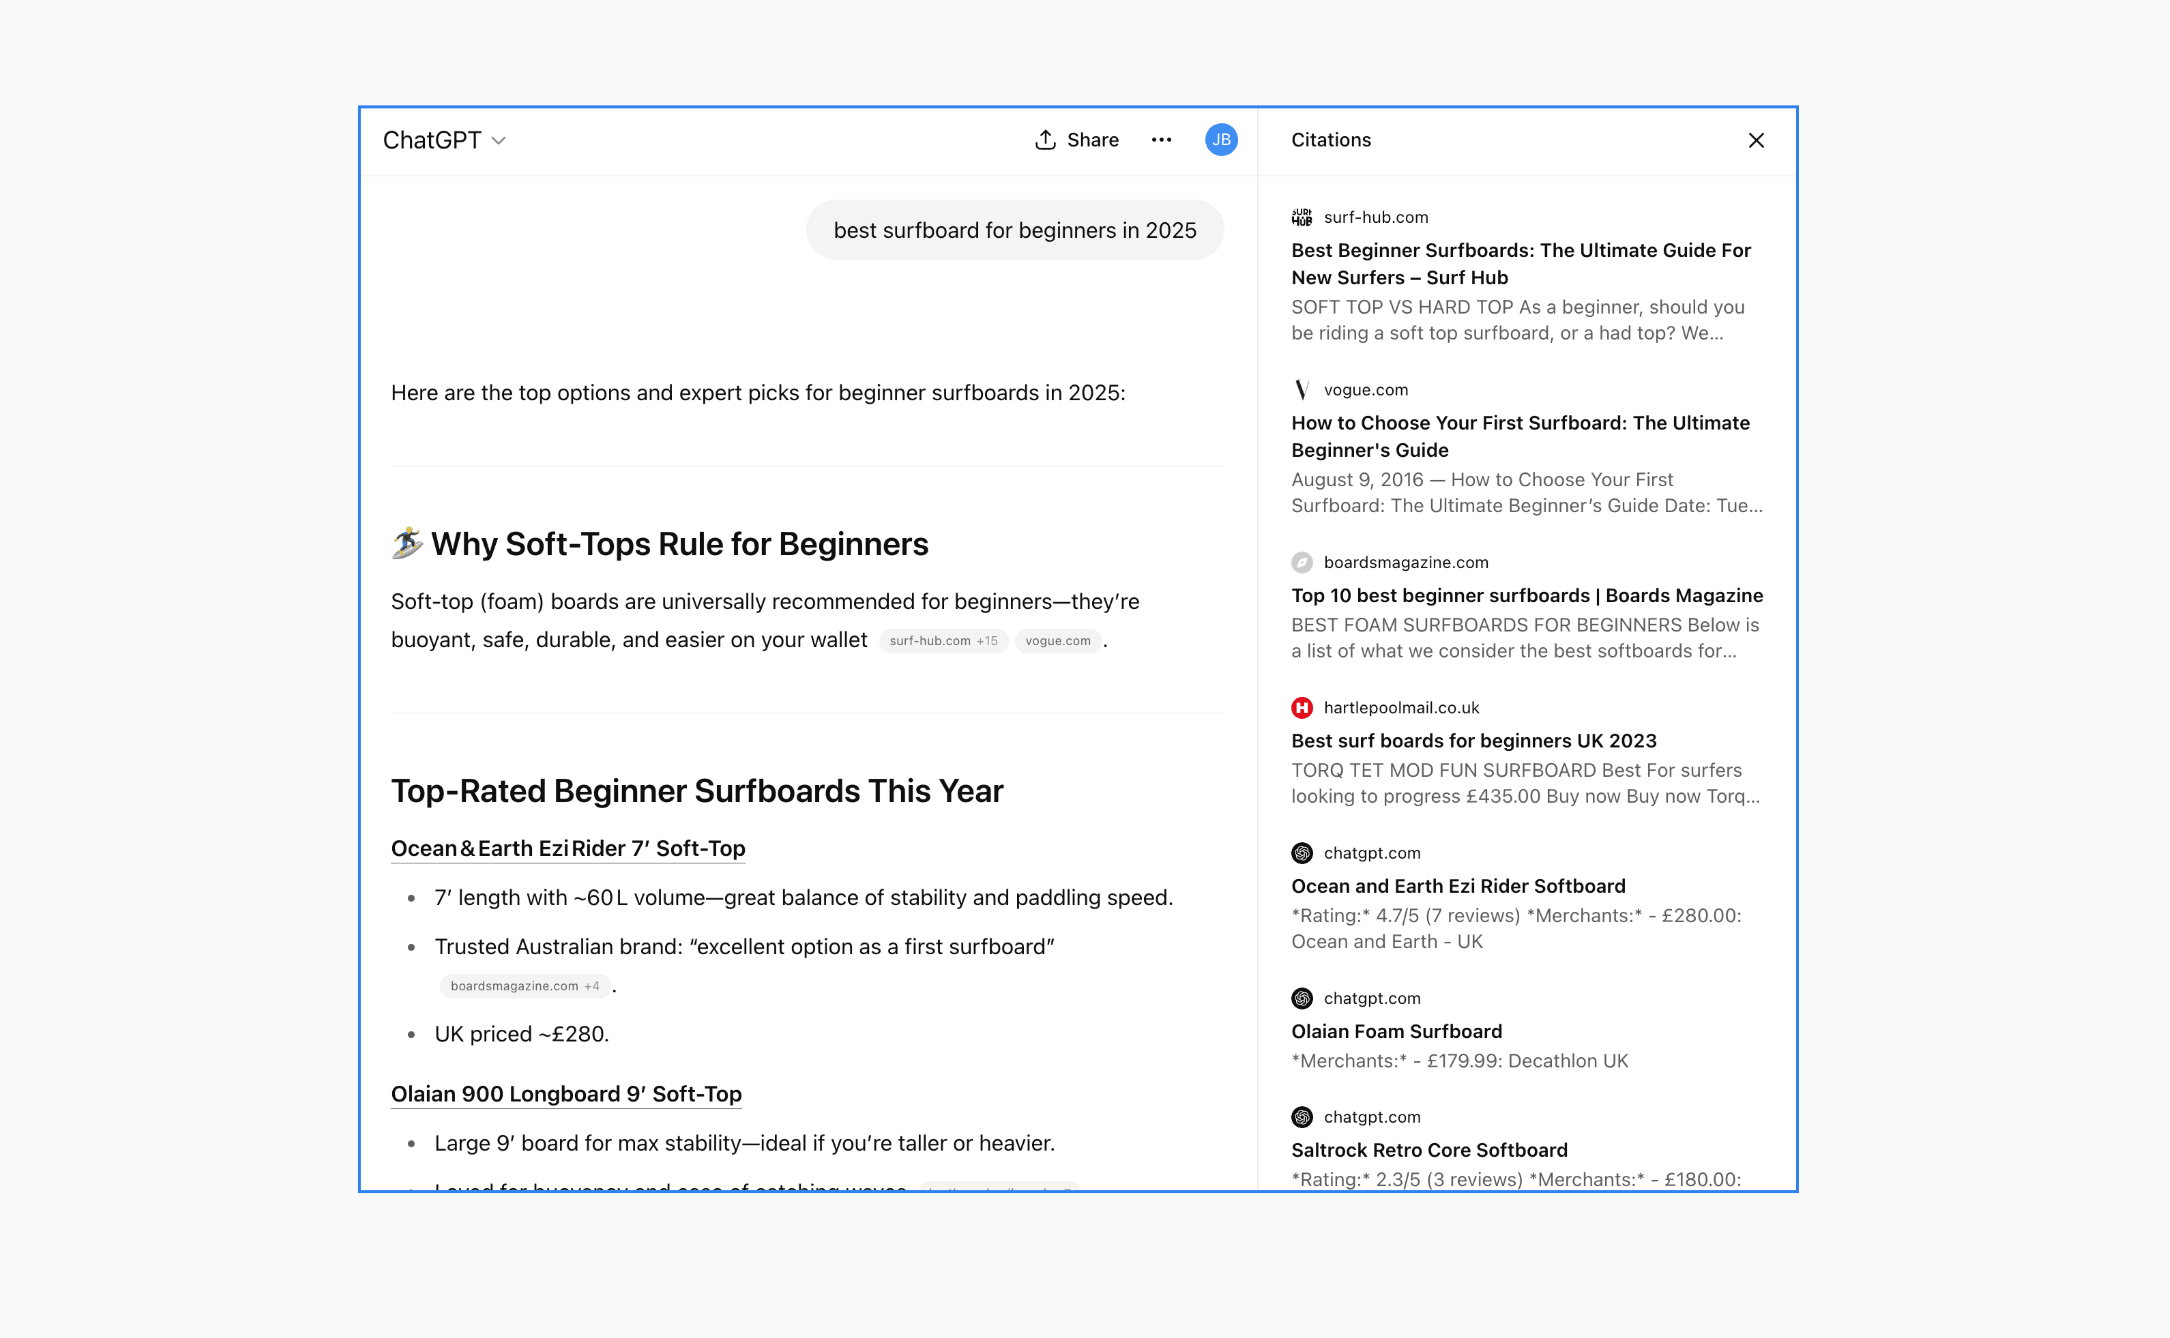
Task: Expand the ChatGPT model dropdown chevron
Action: (x=499, y=141)
